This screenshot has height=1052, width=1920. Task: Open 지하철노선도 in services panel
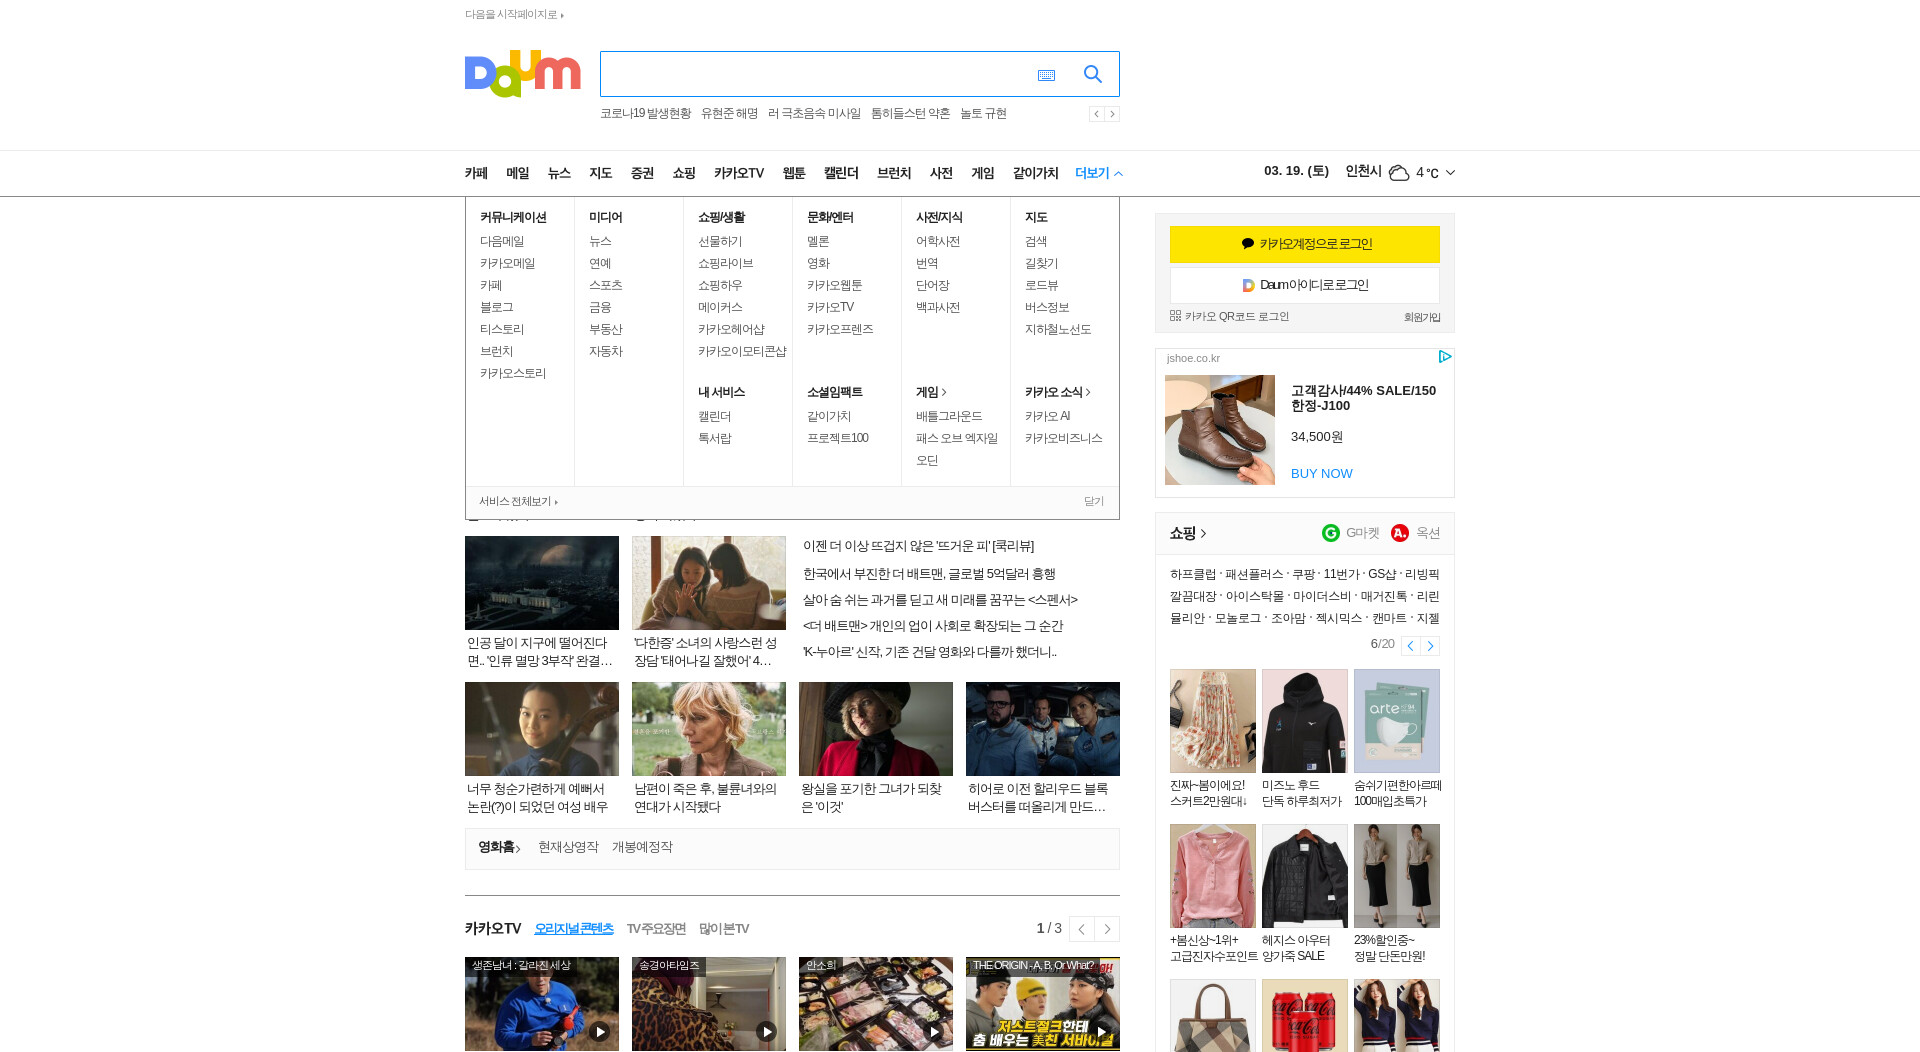point(1058,329)
